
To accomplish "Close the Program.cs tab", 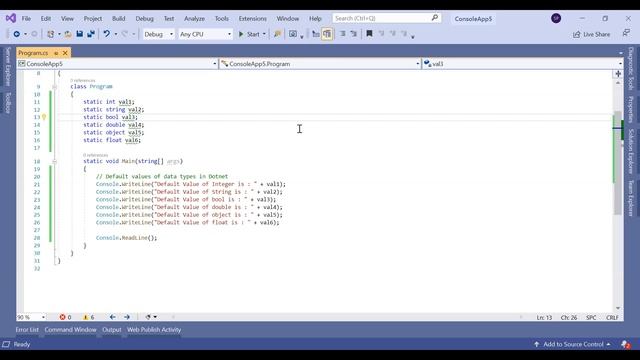I will [x=65, y=53].
